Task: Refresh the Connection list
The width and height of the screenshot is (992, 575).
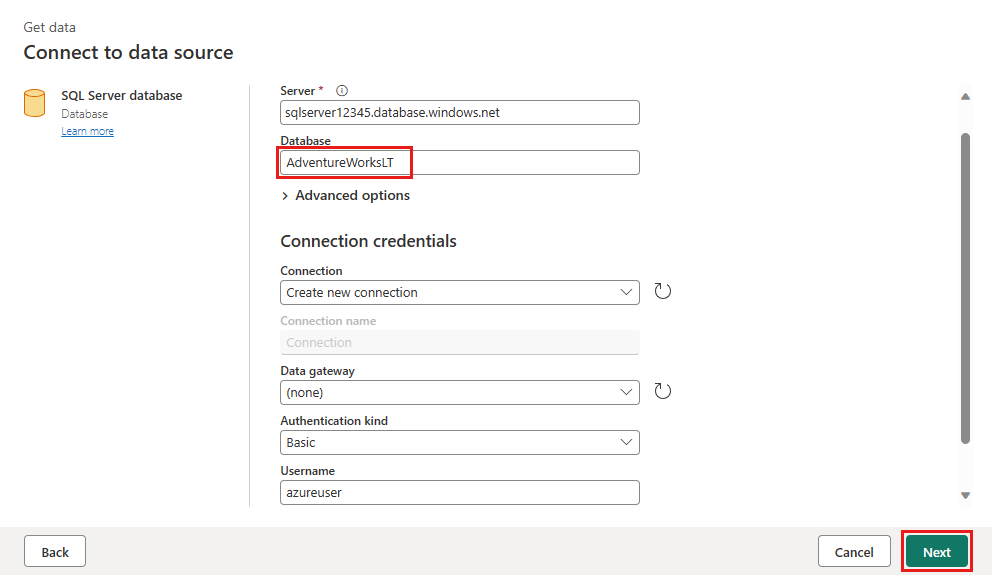Action: tap(662, 291)
